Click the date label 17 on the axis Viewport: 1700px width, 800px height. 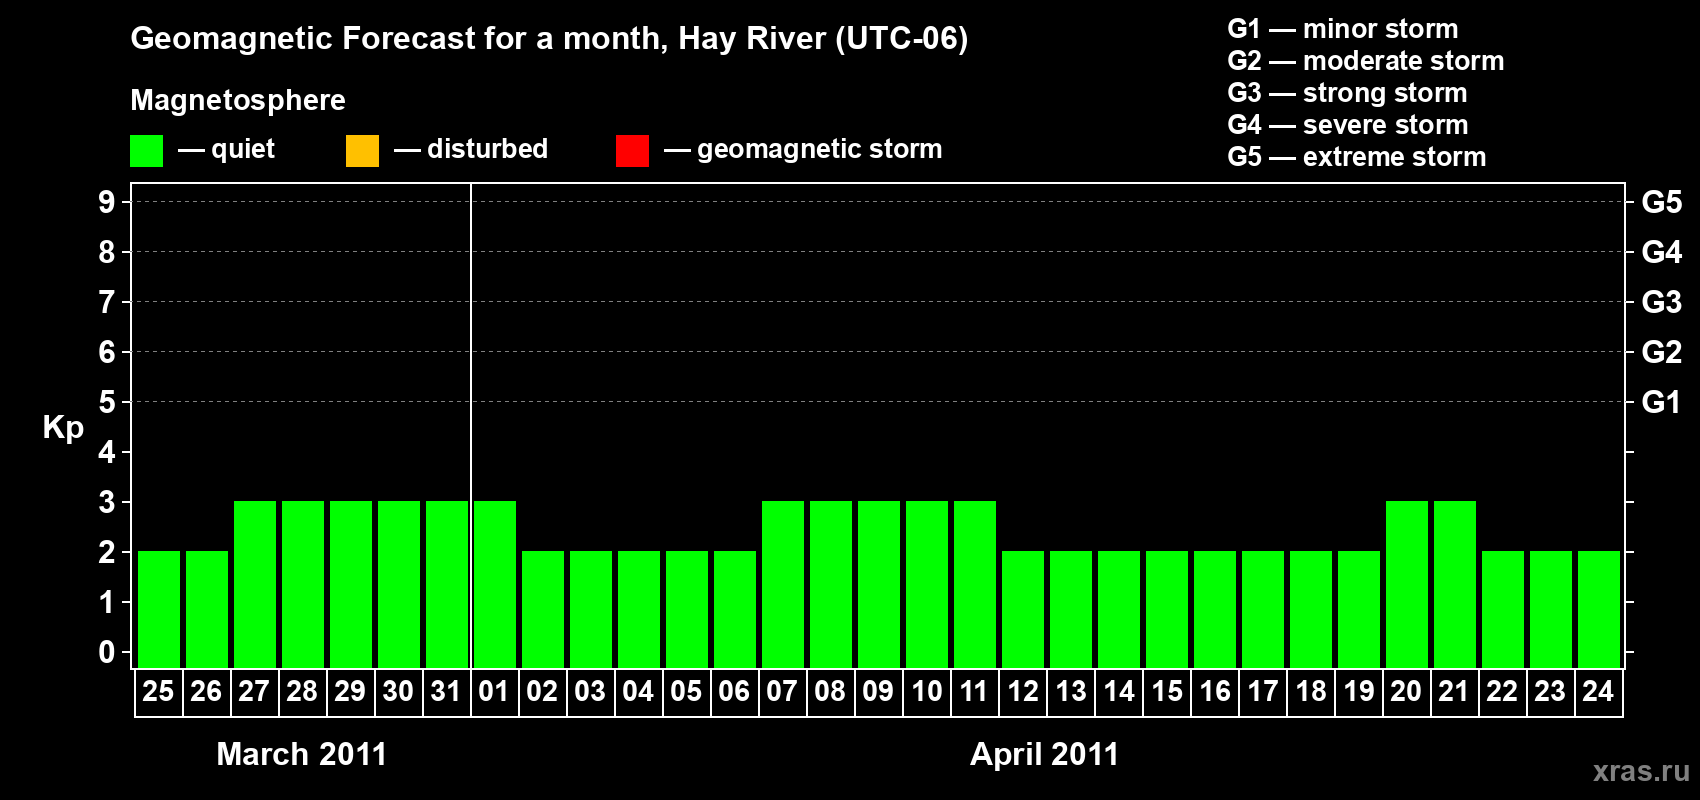(x=1262, y=691)
